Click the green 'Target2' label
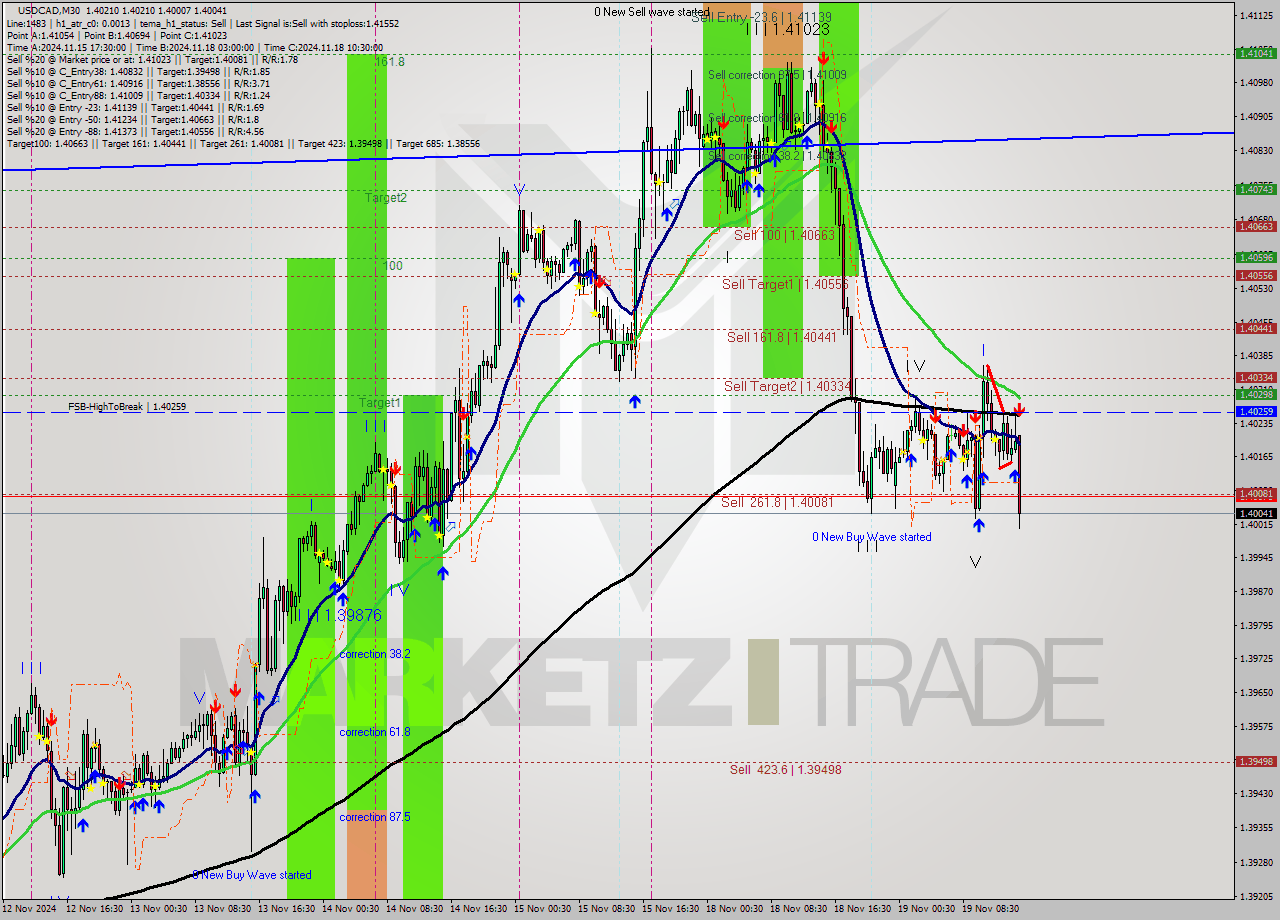Image resolution: width=1280 pixels, height=920 pixels. tap(385, 198)
